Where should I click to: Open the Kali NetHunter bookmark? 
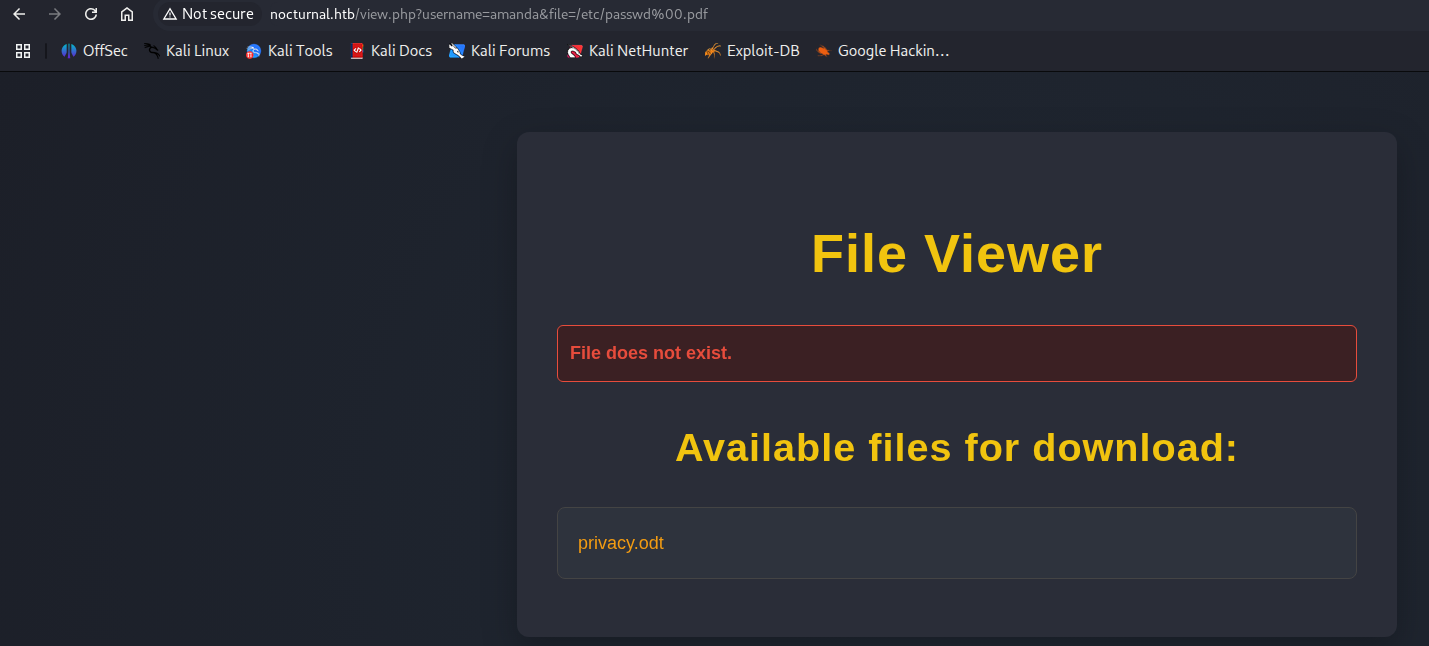click(627, 51)
